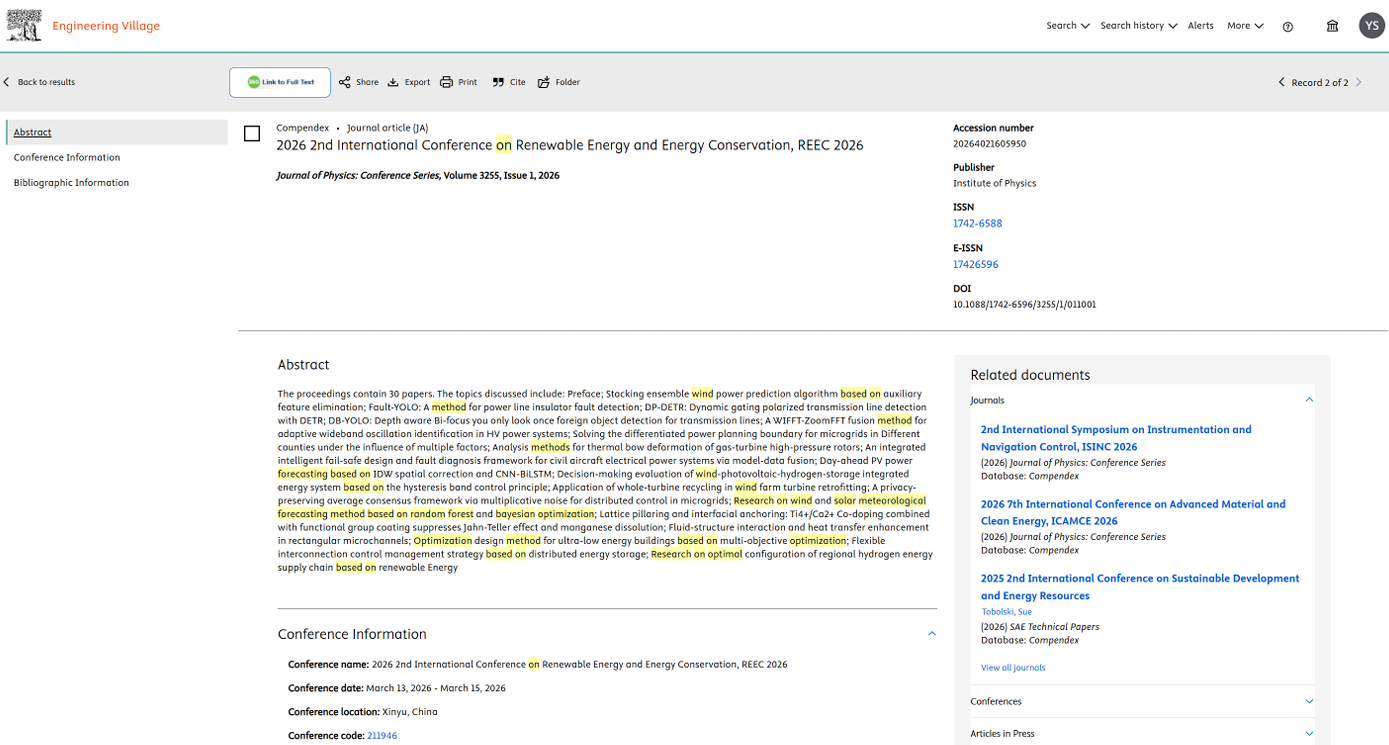Image resolution: width=1389 pixels, height=745 pixels.
Task: Click the accession number 20264021605950
Action: [989, 144]
